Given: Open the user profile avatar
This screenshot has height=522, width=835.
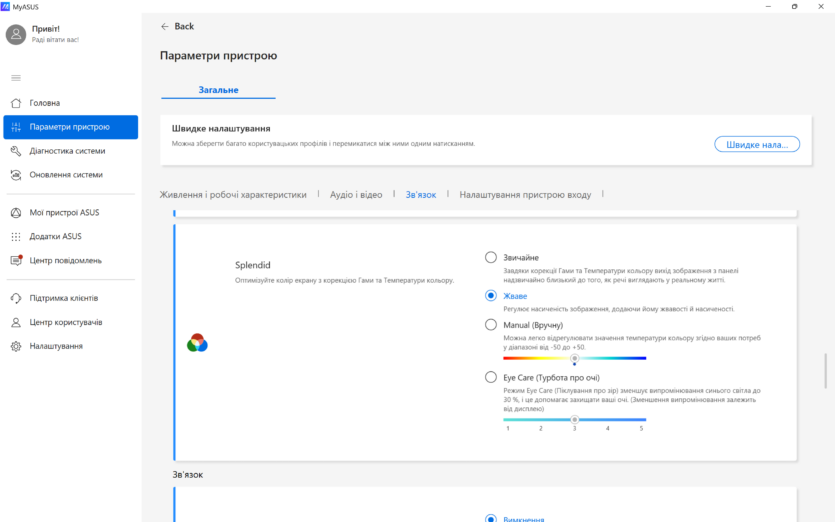Looking at the screenshot, I should pyautogui.click(x=16, y=35).
